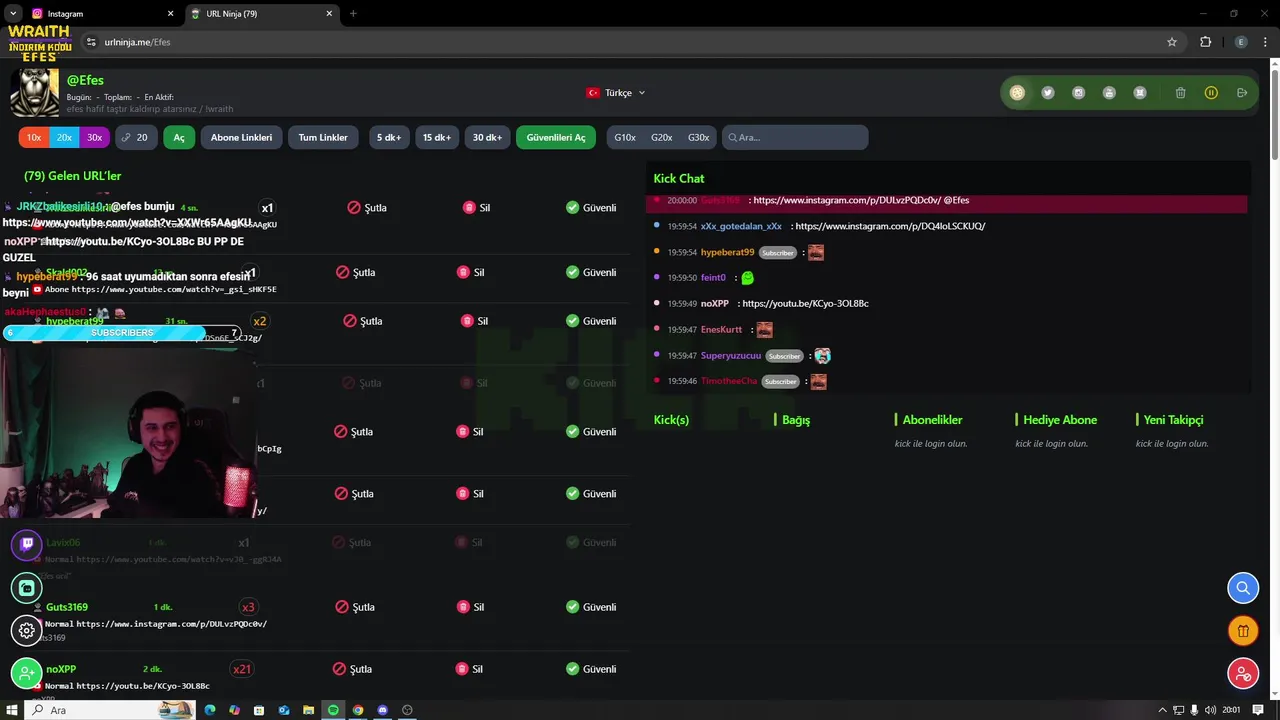1280x720 pixels.
Task: Open the Chrome three-dot menu
Action: (x=1266, y=42)
